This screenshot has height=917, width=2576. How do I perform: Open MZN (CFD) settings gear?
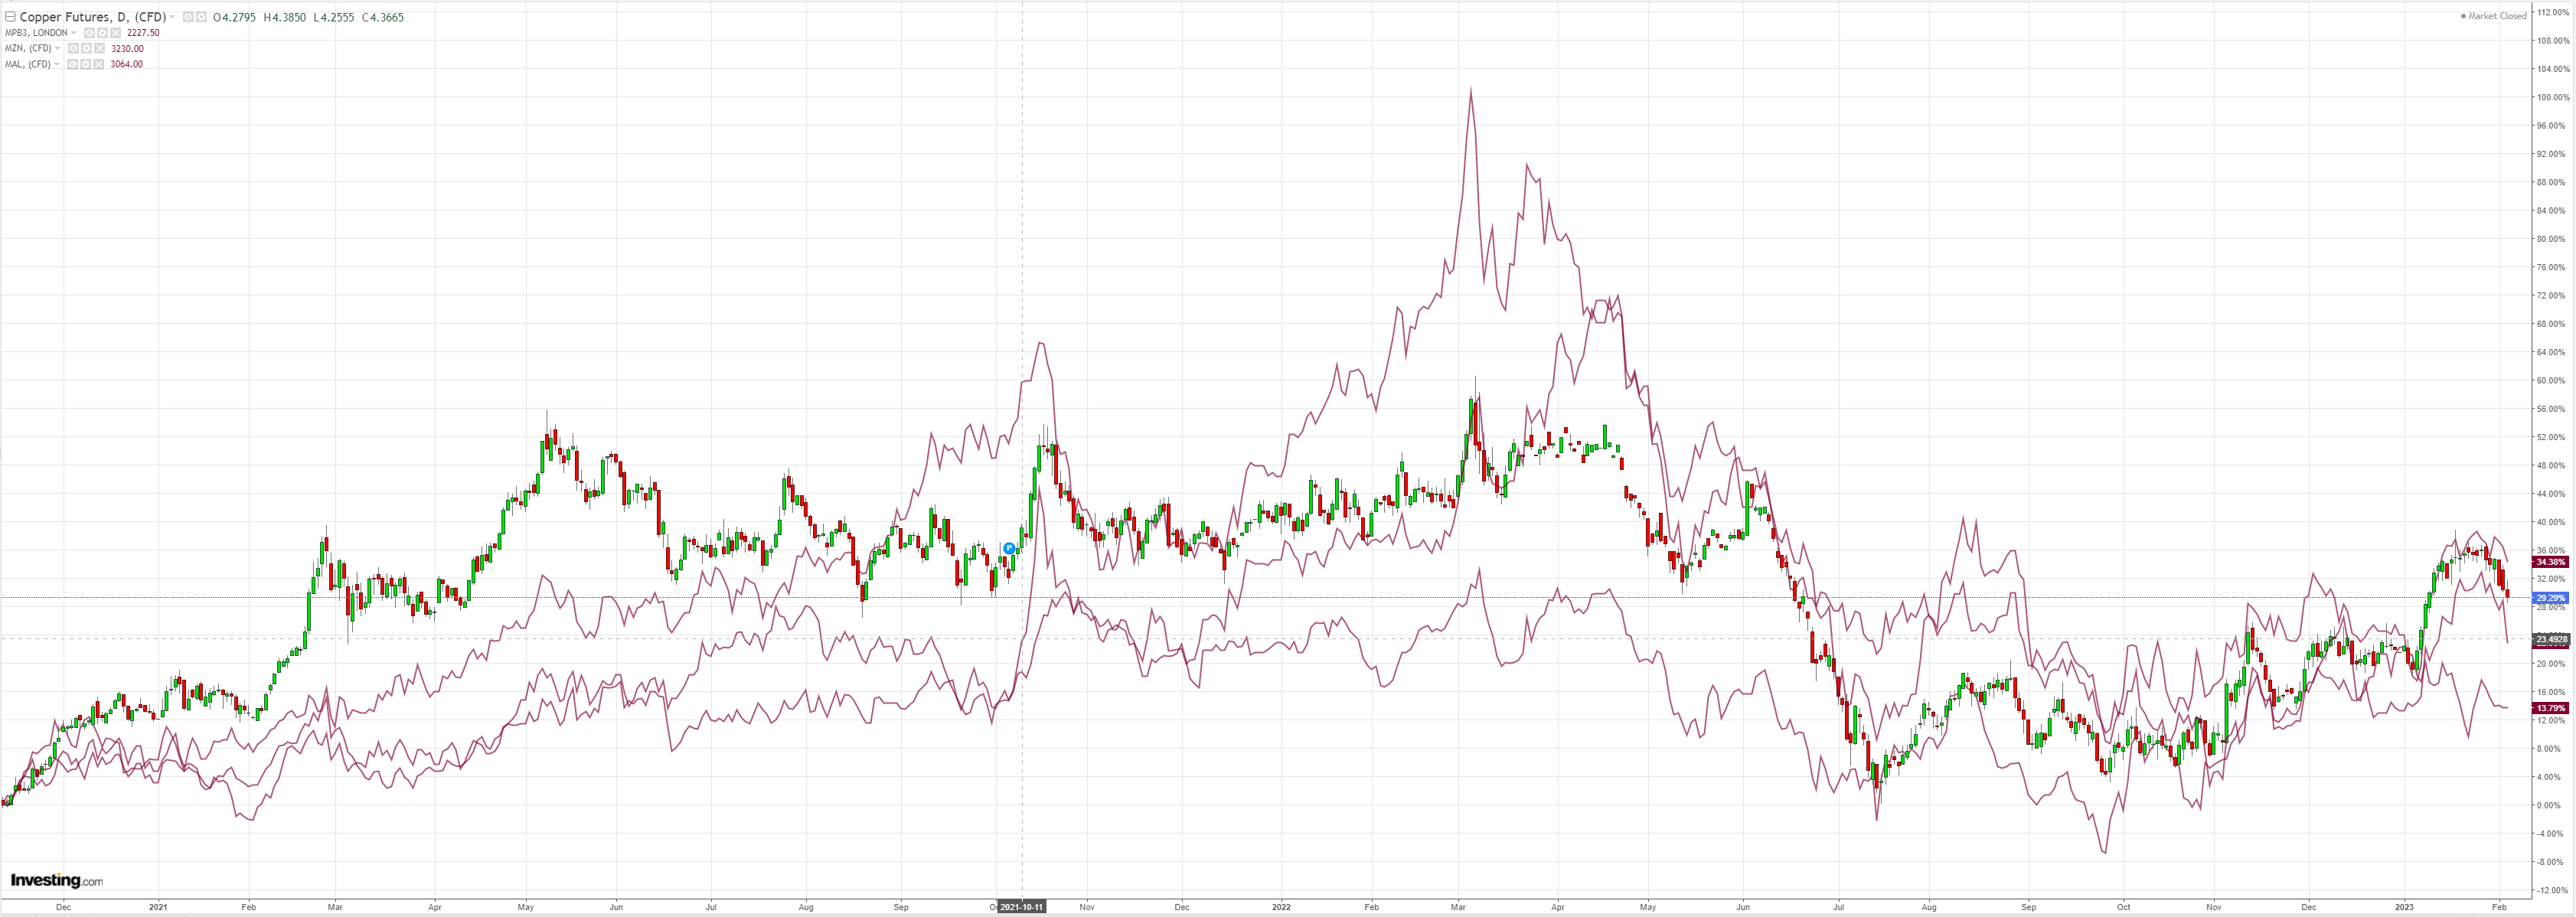click(86, 49)
